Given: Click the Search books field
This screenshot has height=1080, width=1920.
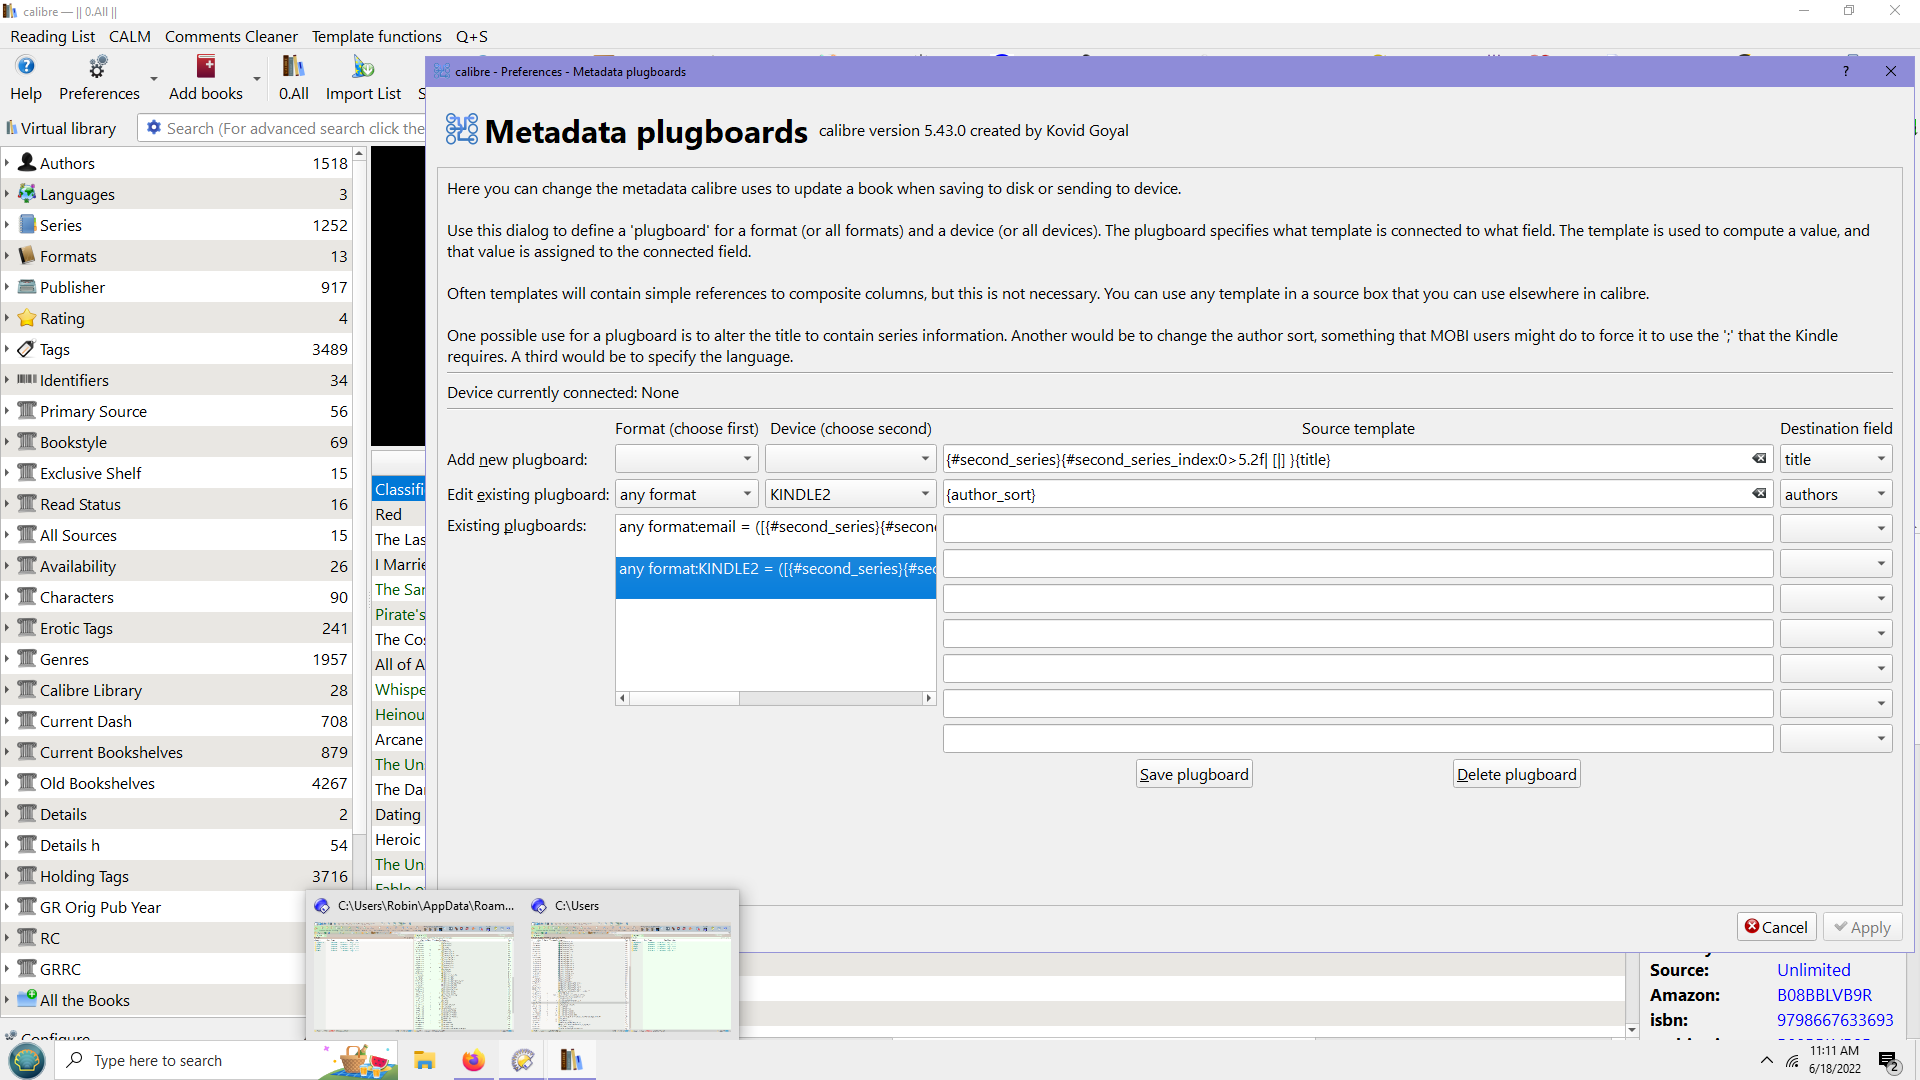Looking at the screenshot, I should click(295, 128).
